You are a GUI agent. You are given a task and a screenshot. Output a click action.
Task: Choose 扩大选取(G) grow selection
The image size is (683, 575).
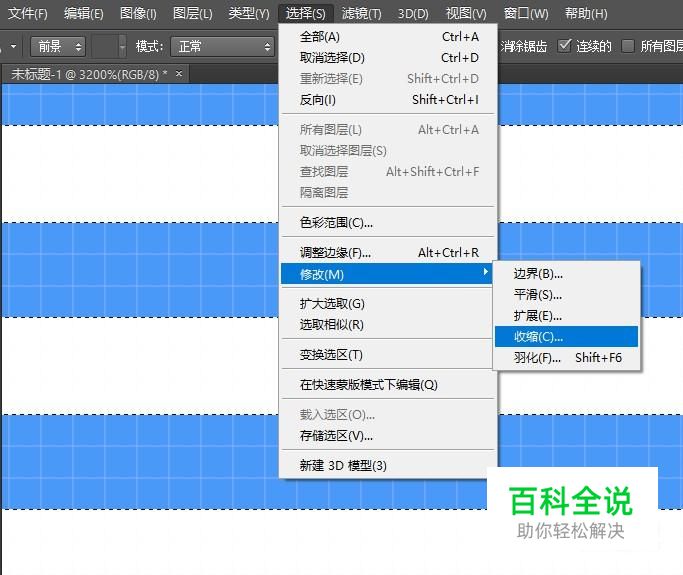pos(389,304)
